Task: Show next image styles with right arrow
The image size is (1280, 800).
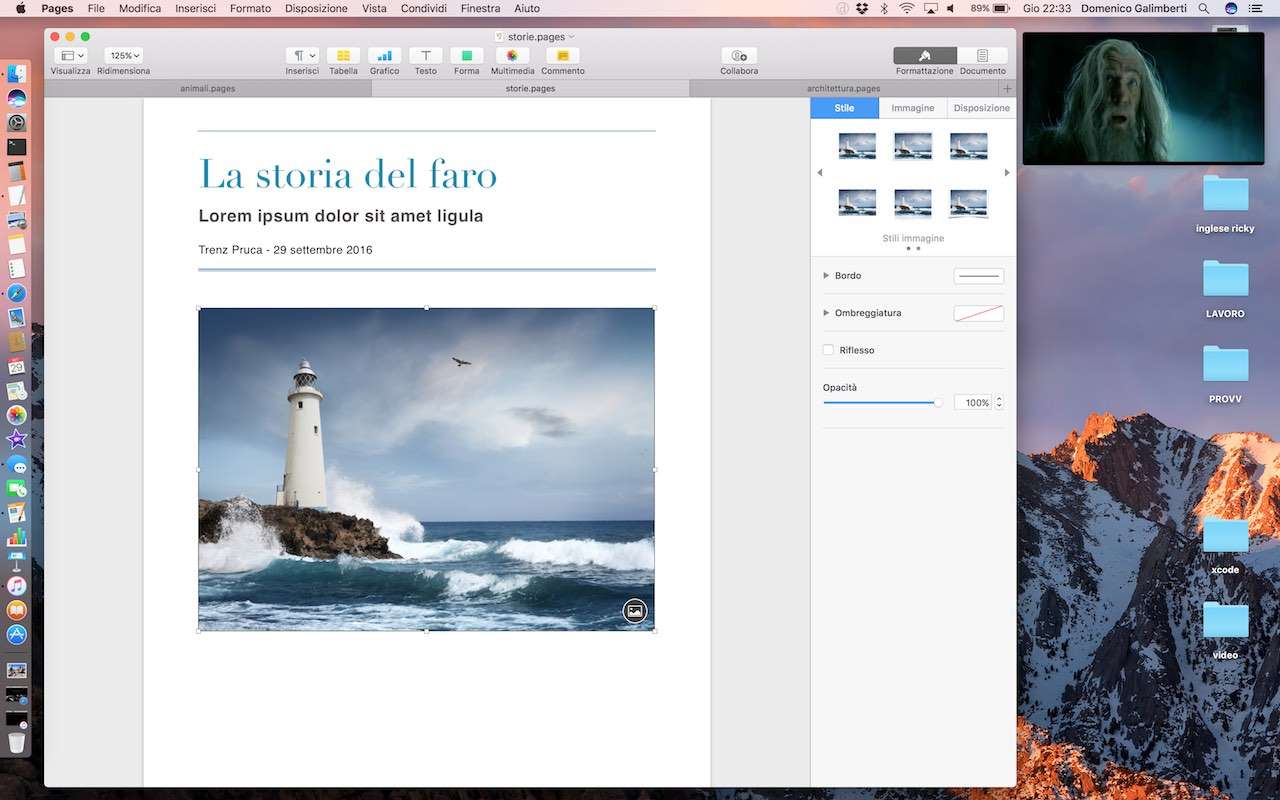Action: [x=1007, y=173]
